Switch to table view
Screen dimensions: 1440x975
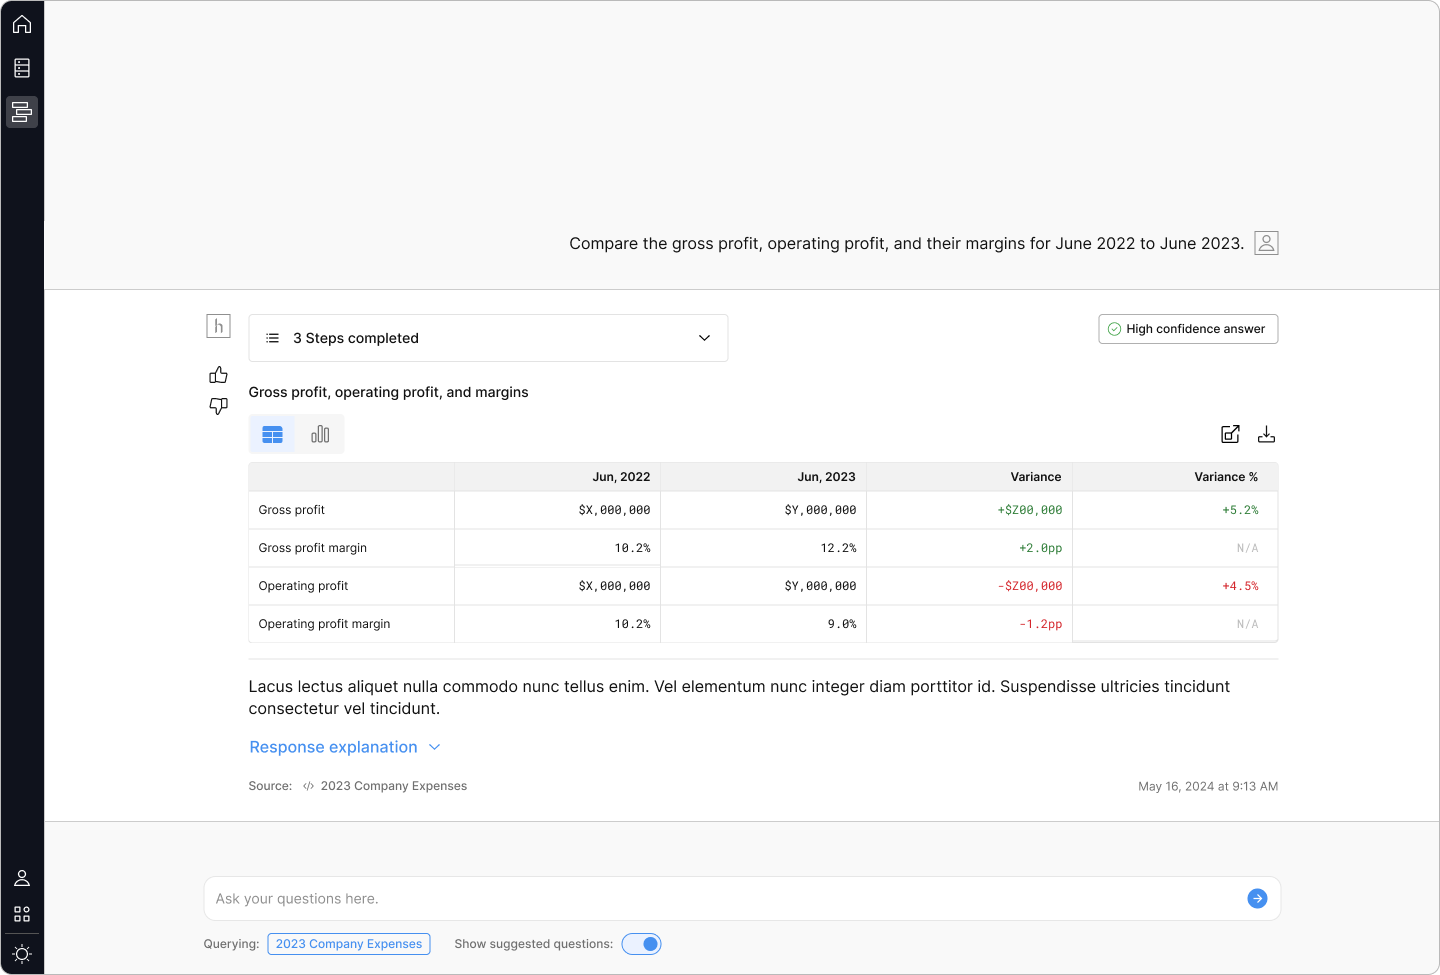272,434
